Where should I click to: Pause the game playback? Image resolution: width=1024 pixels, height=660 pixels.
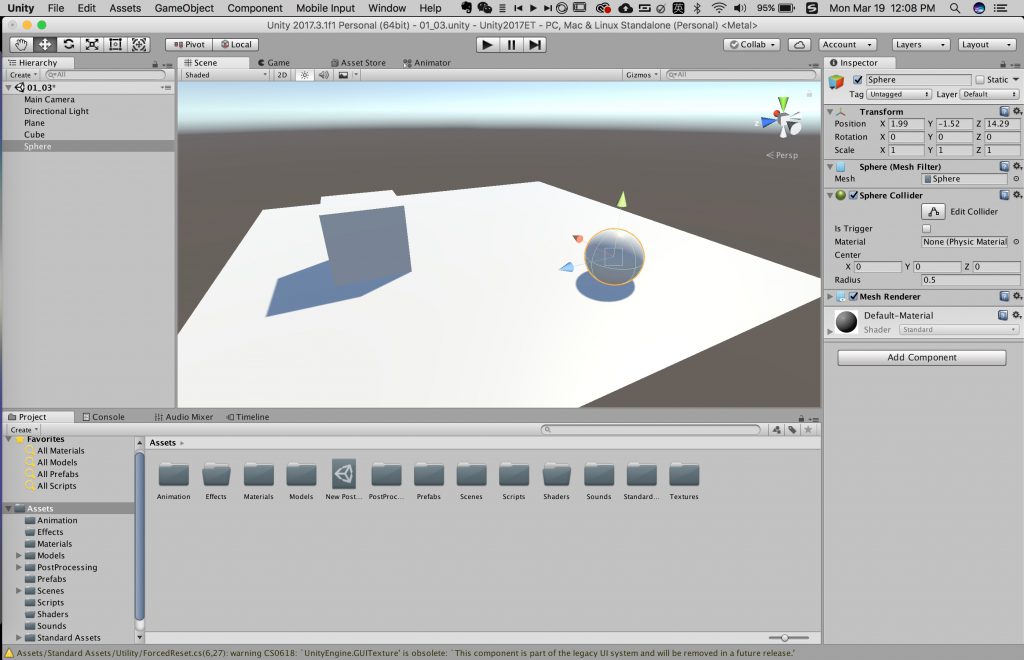pos(511,44)
